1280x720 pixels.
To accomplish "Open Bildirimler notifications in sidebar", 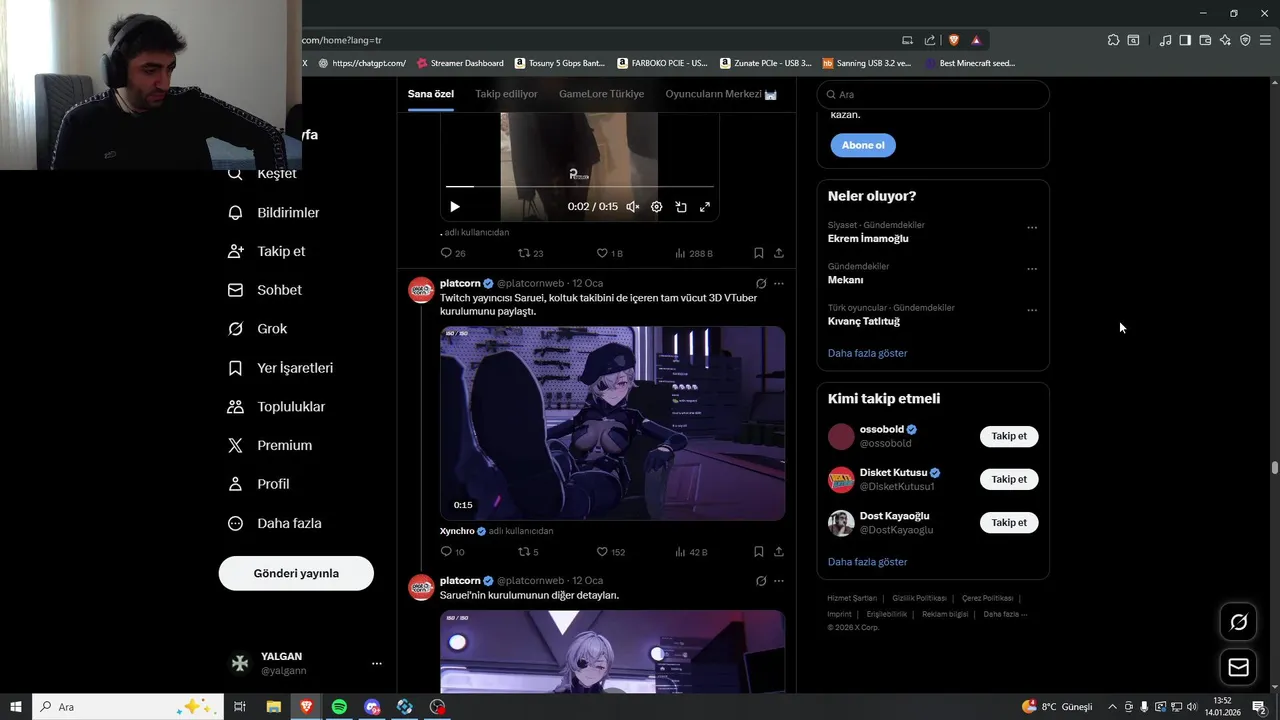I will coord(274,212).
